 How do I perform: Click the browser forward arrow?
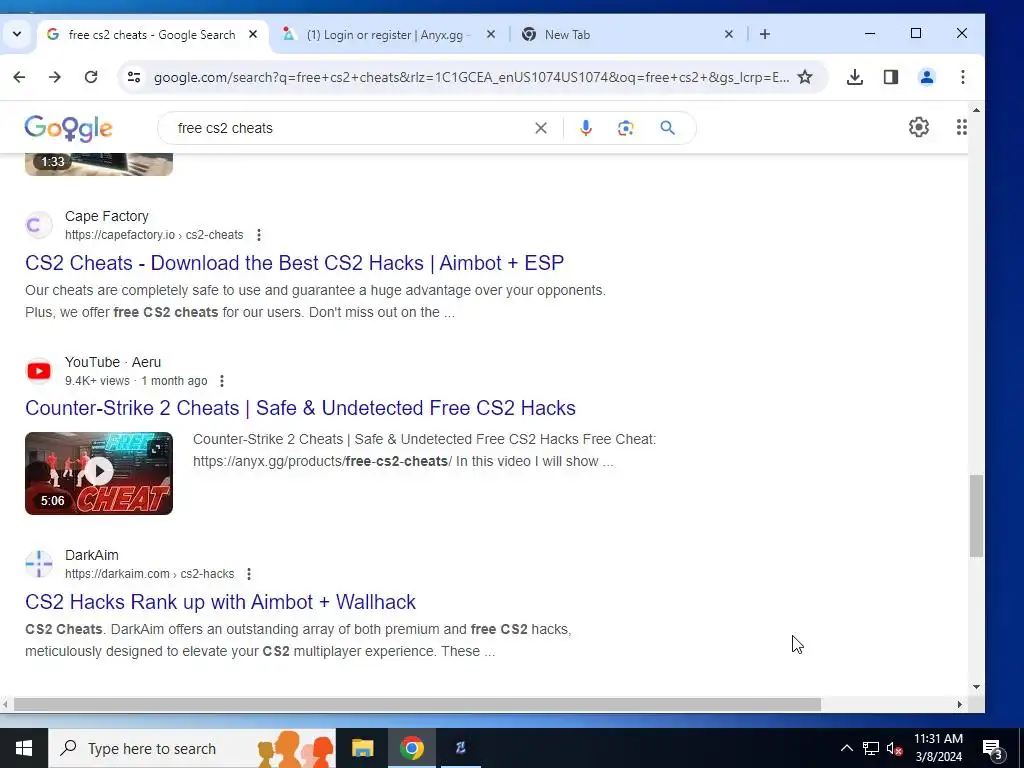click(55, 77)
